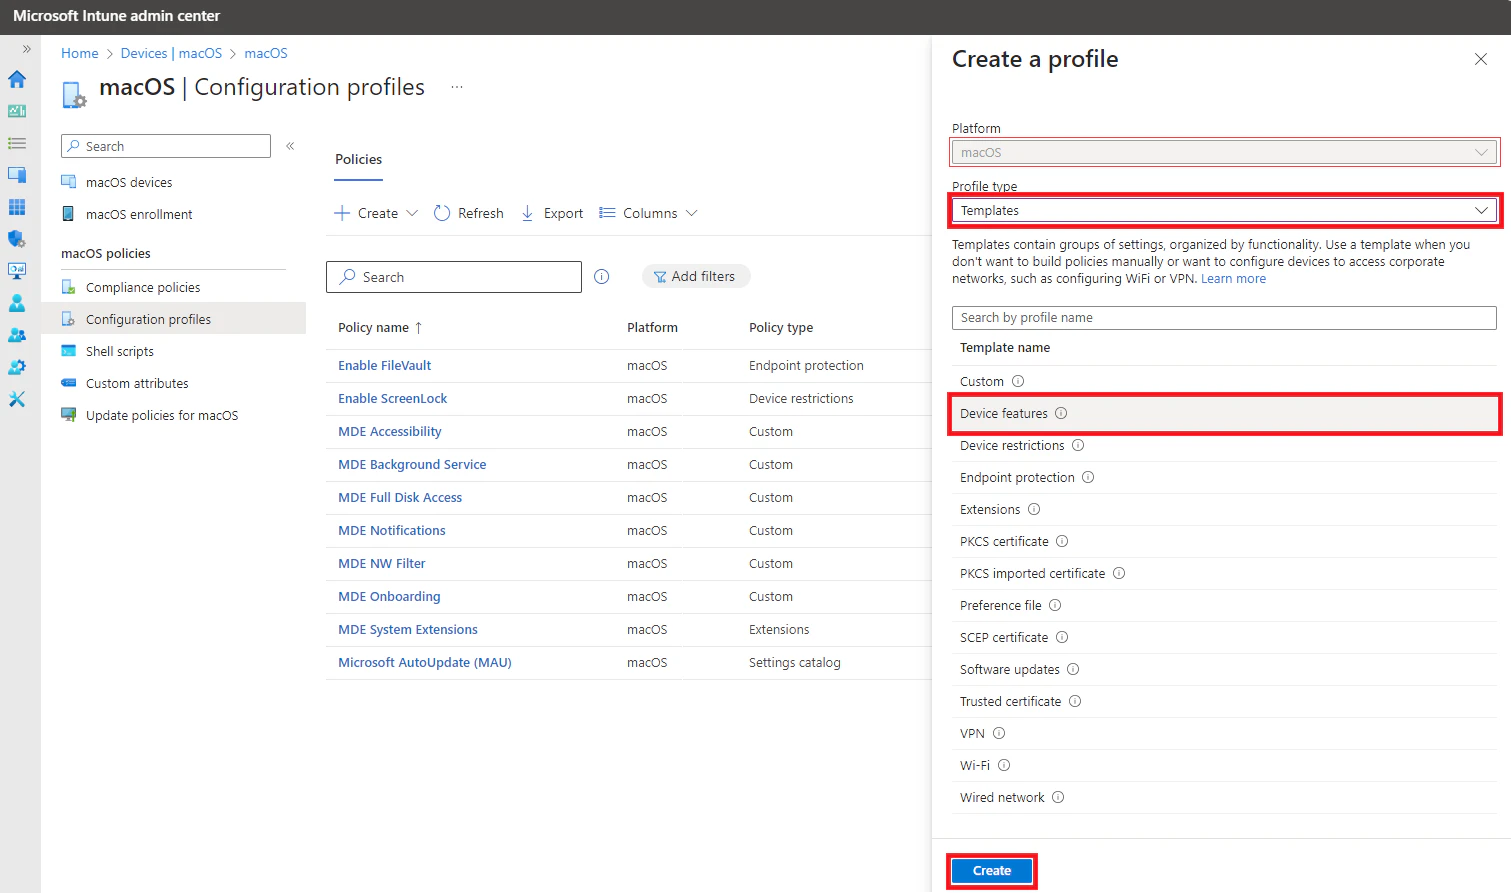Image resolution: width=1511 pixels, height=893 pixels.
Task: Collapse the macOS menu pane with double chevron
Action: pos(290,146)
